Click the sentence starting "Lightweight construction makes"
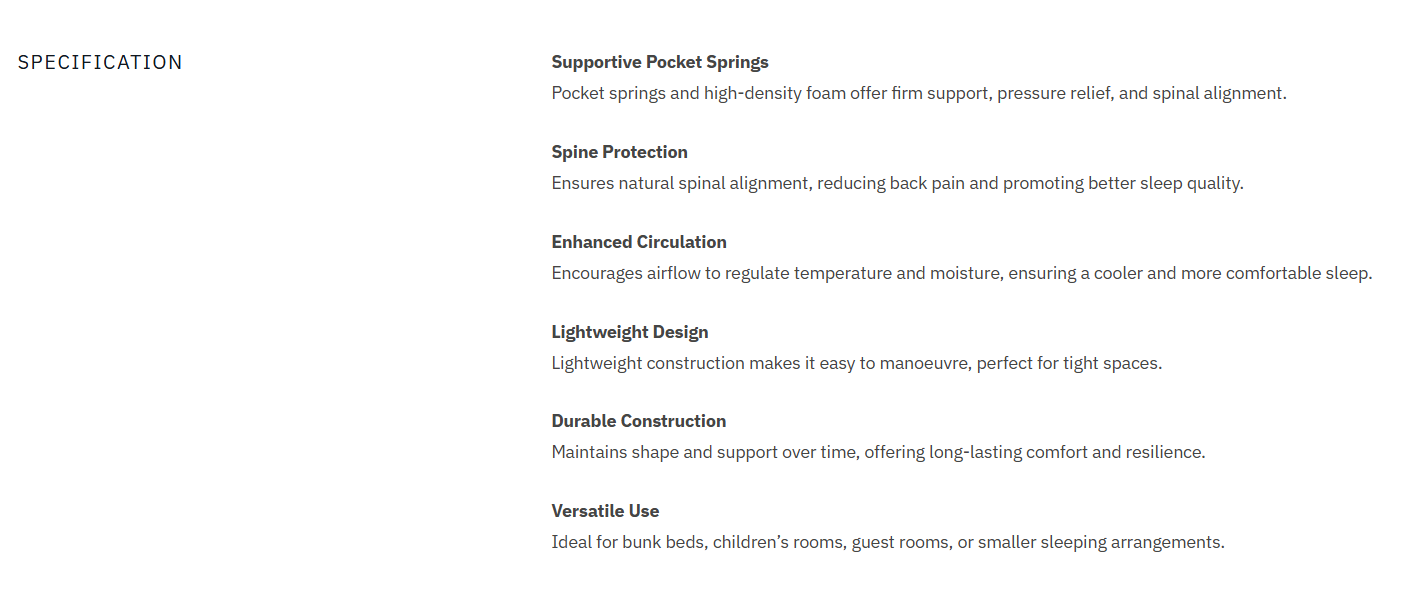1411x601 pixels. [x=856, y=363]
